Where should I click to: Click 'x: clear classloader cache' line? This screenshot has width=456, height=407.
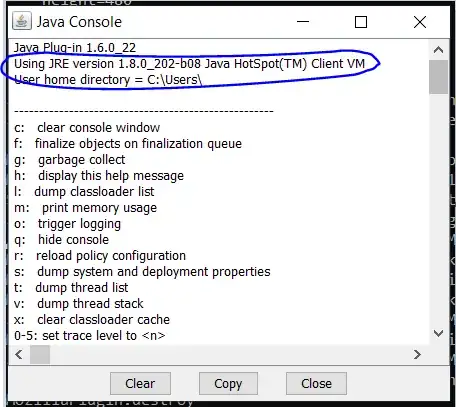pyautogui.click(x=92, y=320)
